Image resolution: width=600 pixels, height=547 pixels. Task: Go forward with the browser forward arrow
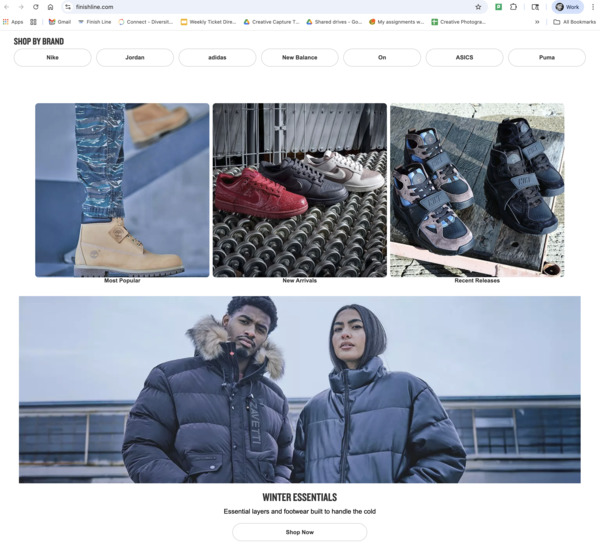(x=21, y=7)
